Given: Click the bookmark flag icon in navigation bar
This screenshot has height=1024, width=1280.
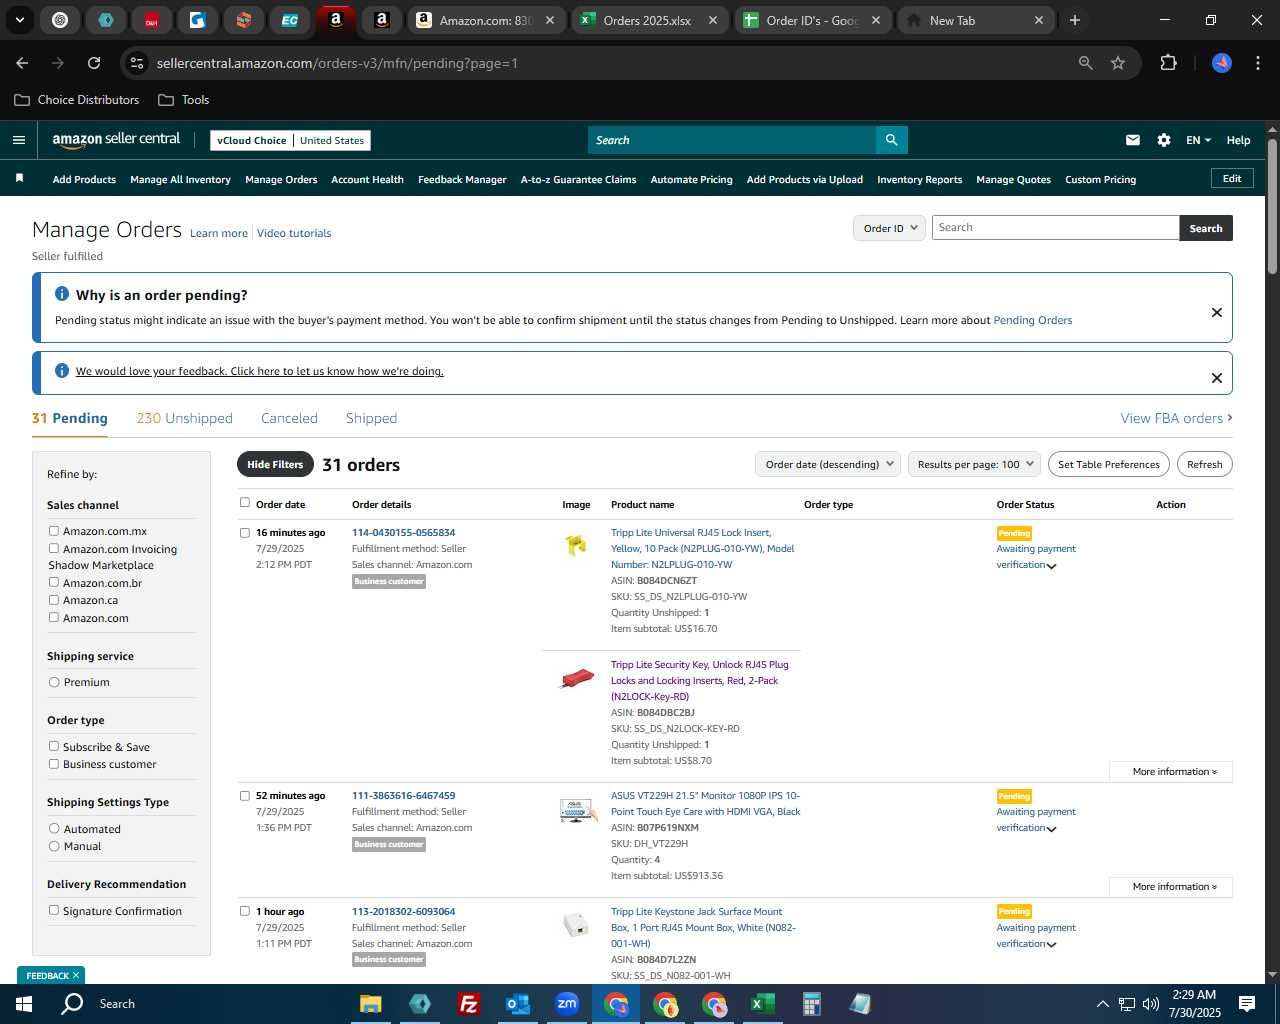Looking at the screenshot, I should tap(19, 179).
